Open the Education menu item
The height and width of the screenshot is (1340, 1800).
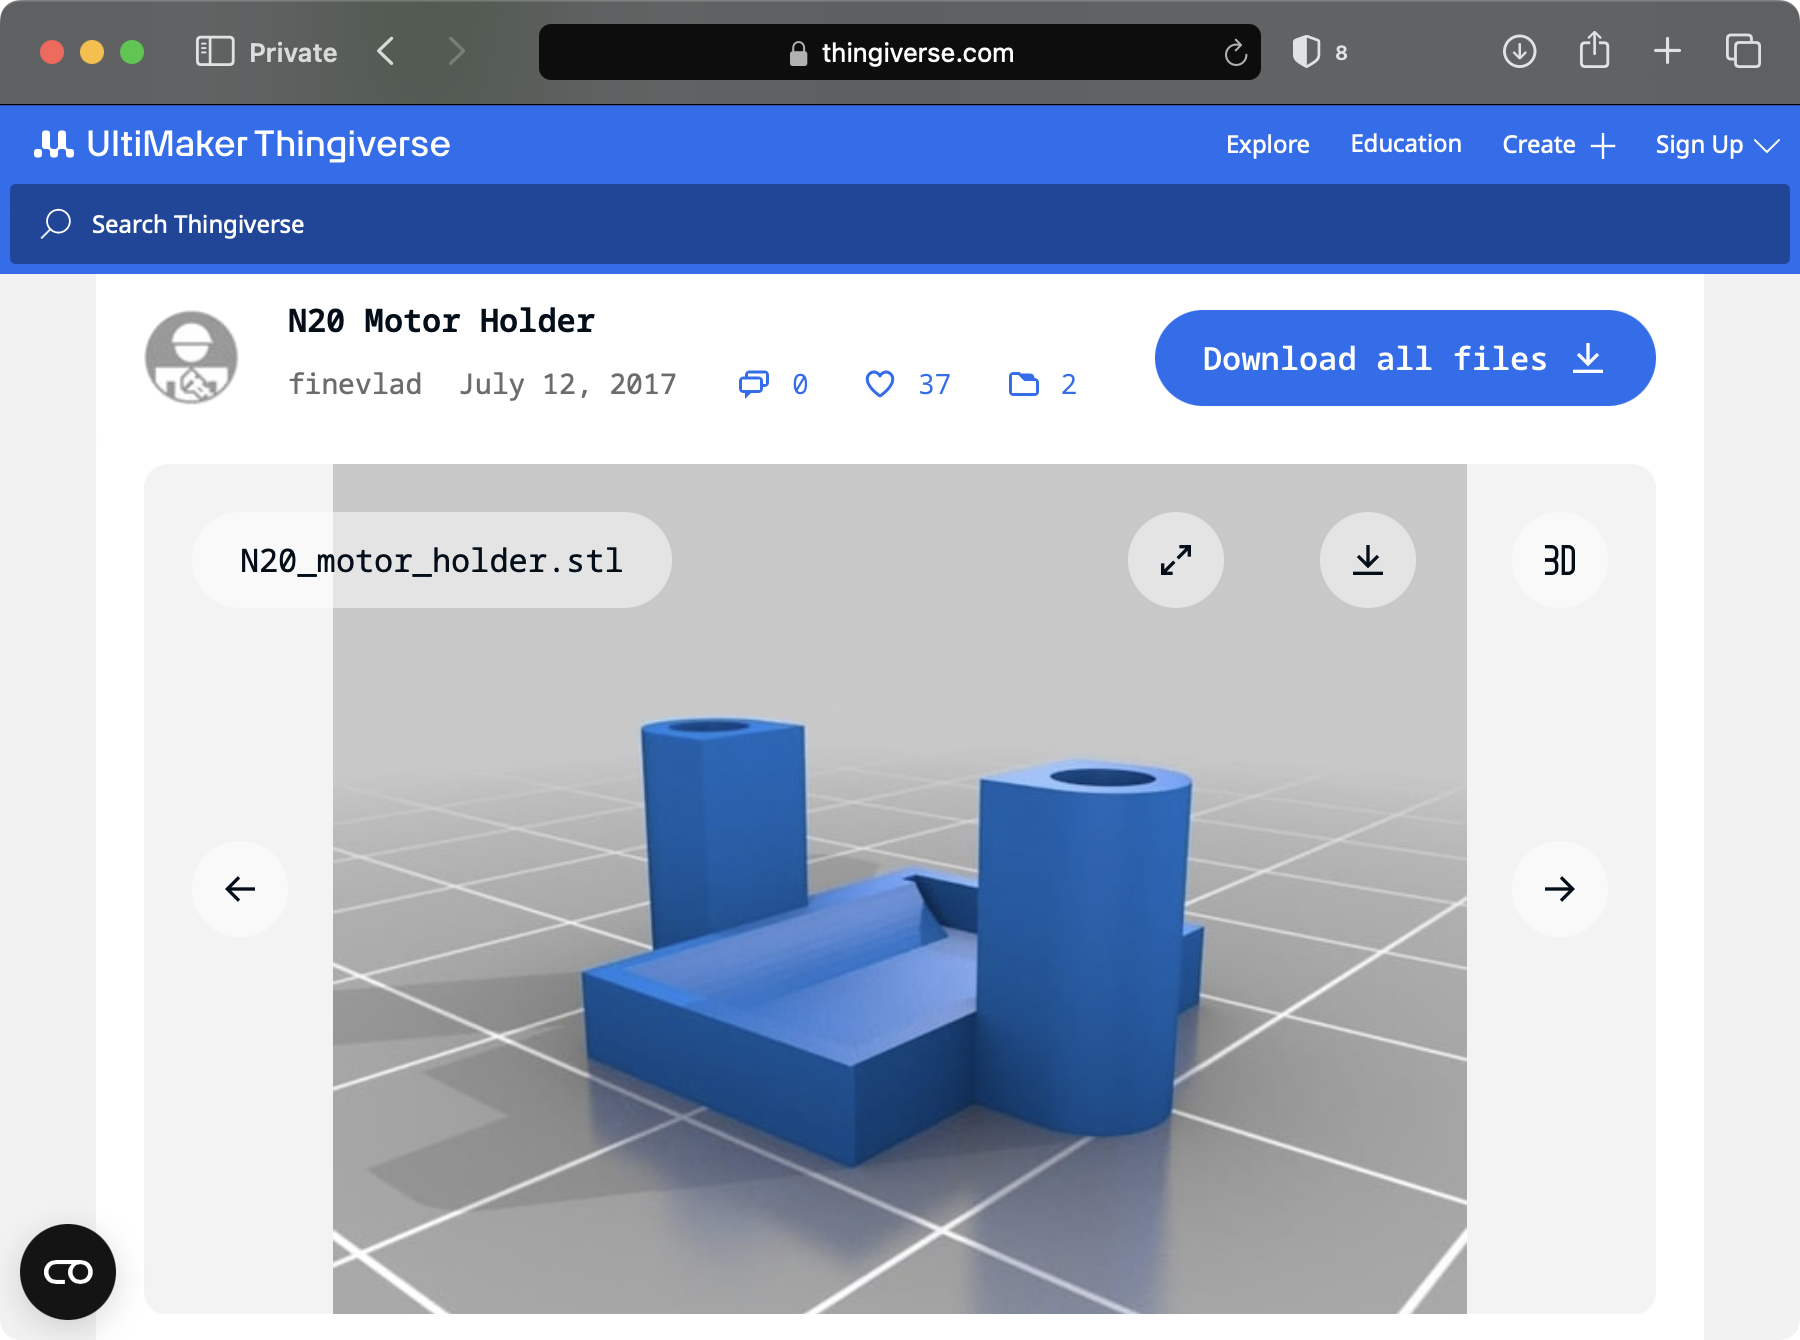(1405, 145)
